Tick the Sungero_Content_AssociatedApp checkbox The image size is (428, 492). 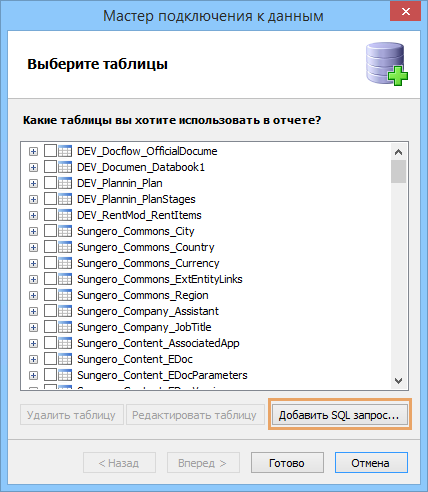50,343
